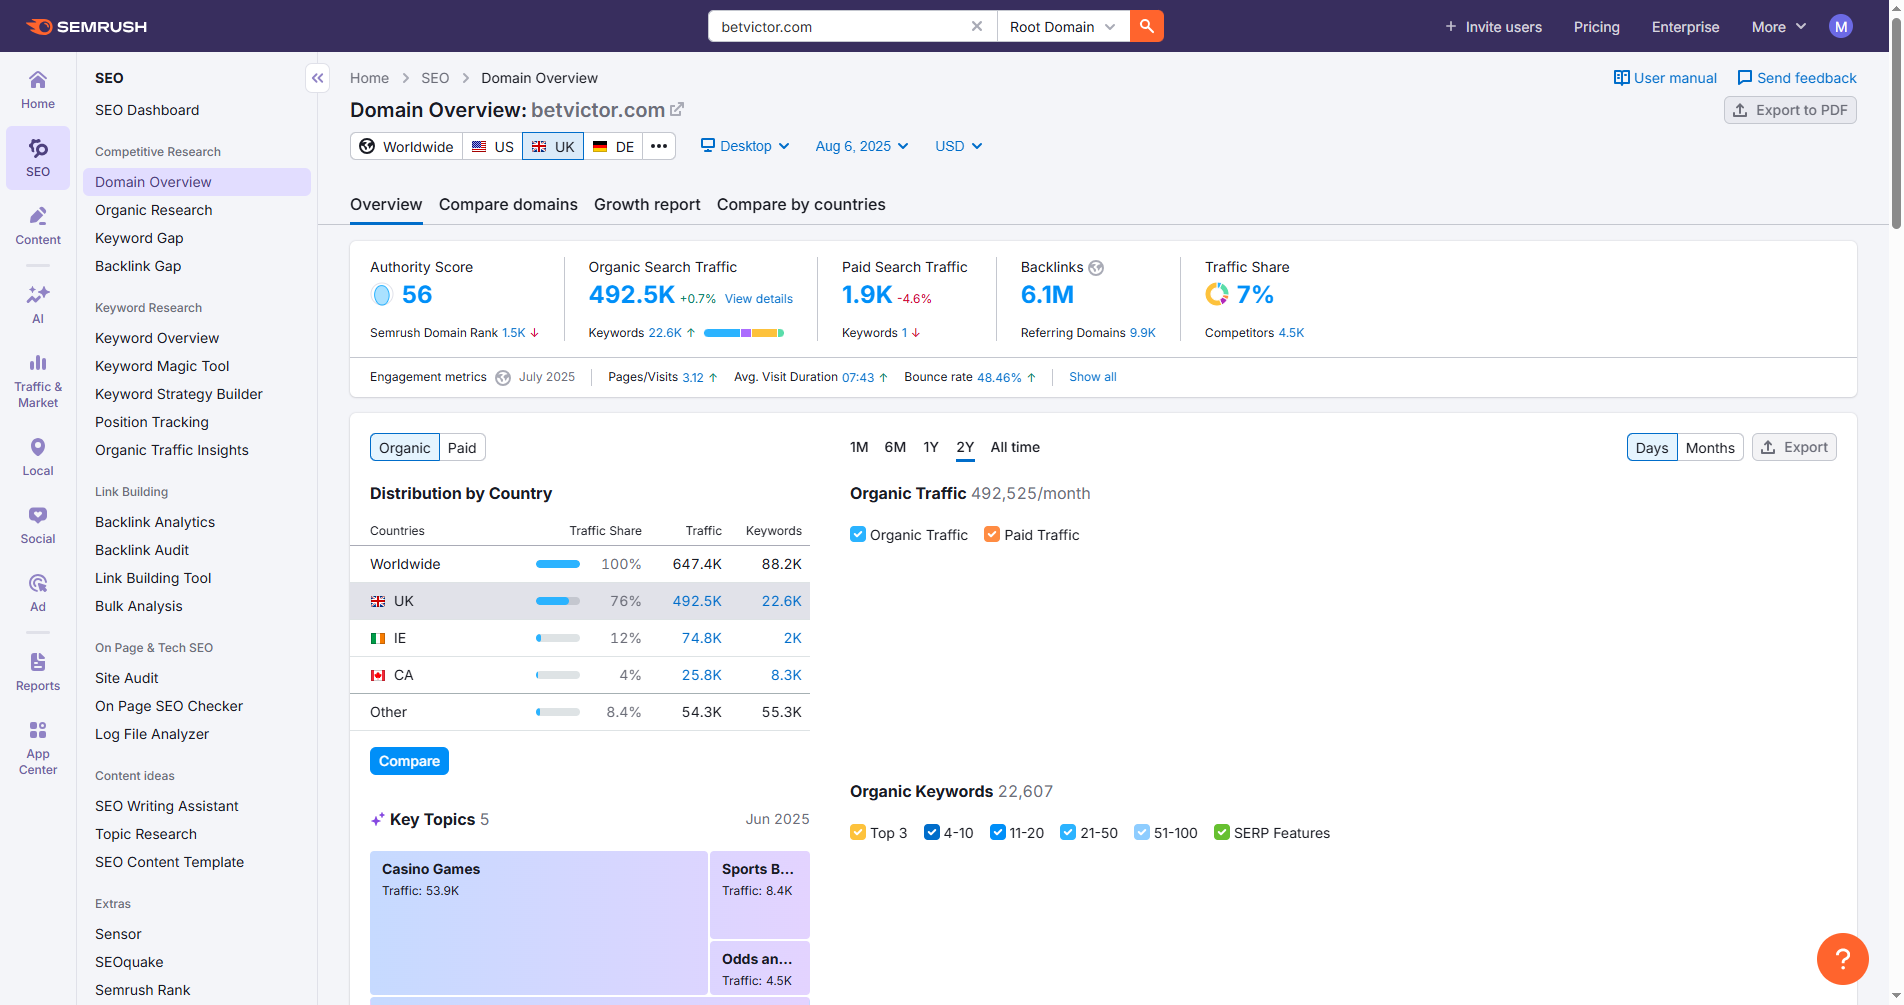Click the Export to PDF button

(1790, 110)
